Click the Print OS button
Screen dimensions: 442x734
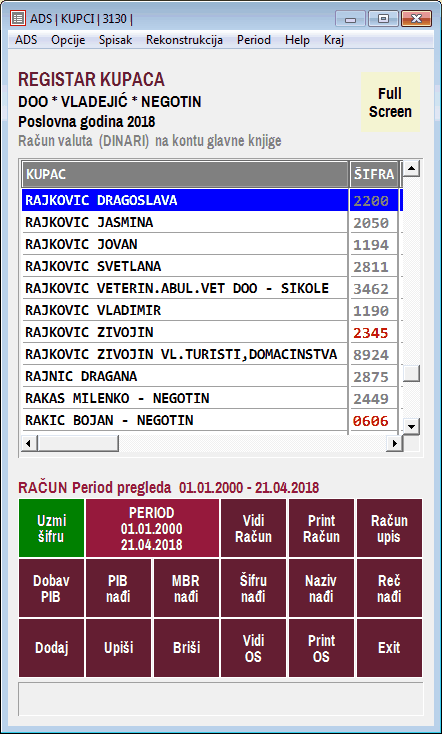(x=321, y=648)
